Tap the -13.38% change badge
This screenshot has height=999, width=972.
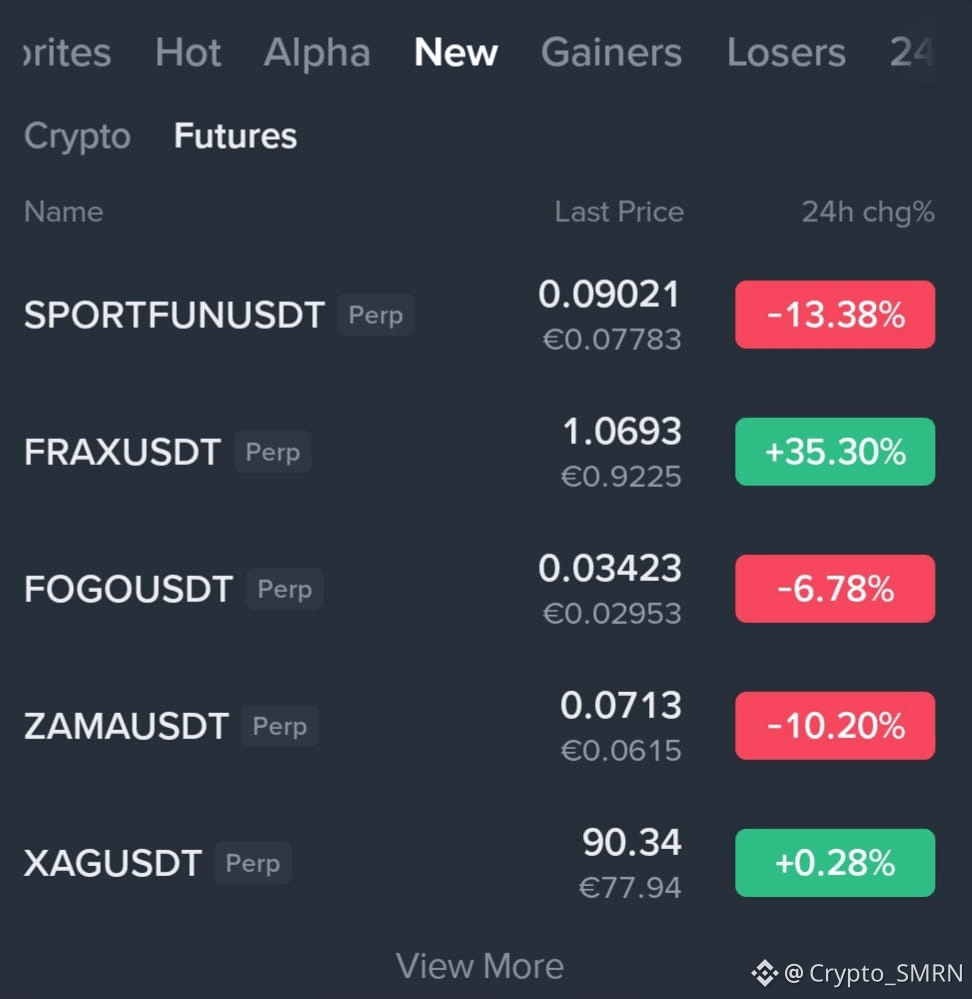pyautogui.click(x=835, y=315)
